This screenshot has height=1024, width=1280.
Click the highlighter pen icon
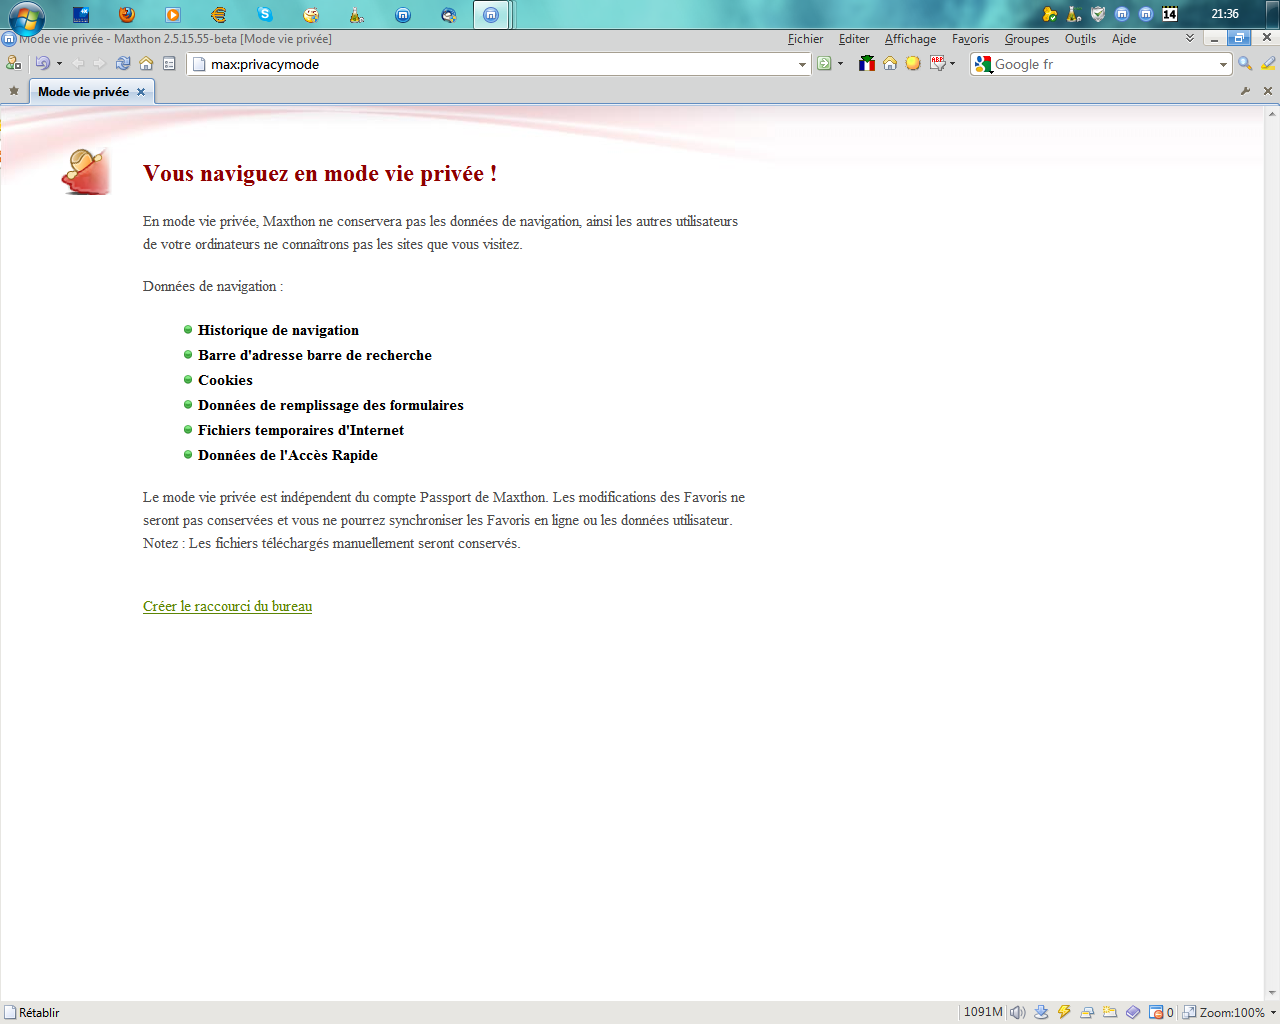[x=1268, y=63]
